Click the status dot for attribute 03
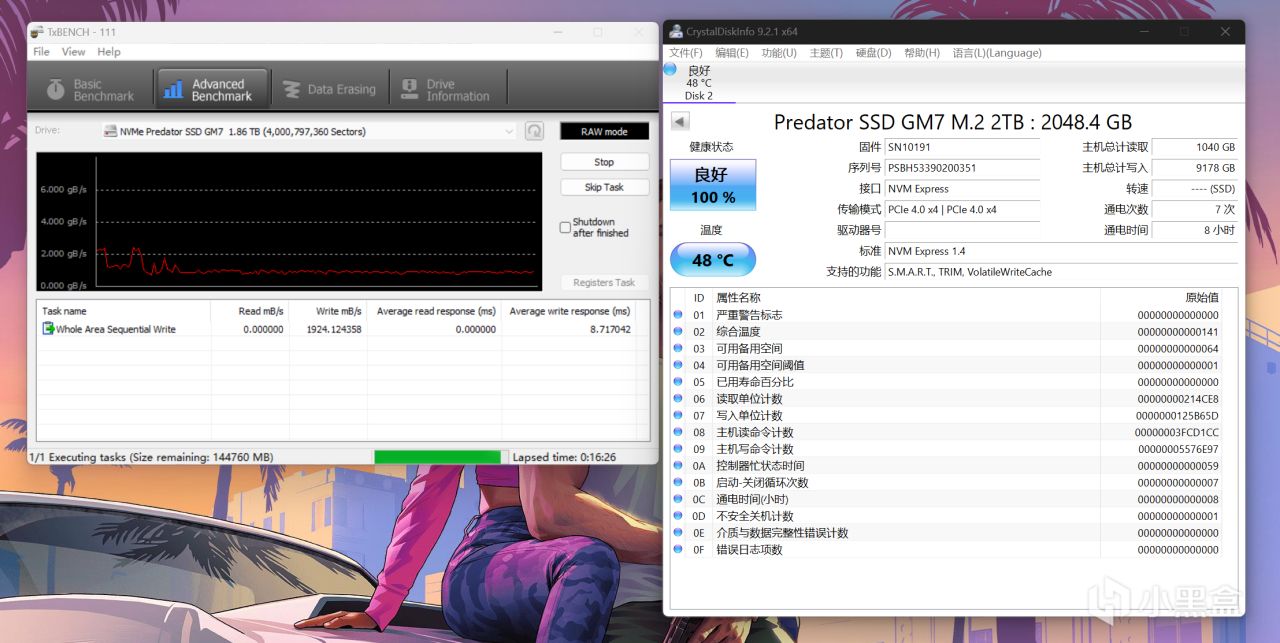This screenshot has width=1280, height=643. click(678, 348)
